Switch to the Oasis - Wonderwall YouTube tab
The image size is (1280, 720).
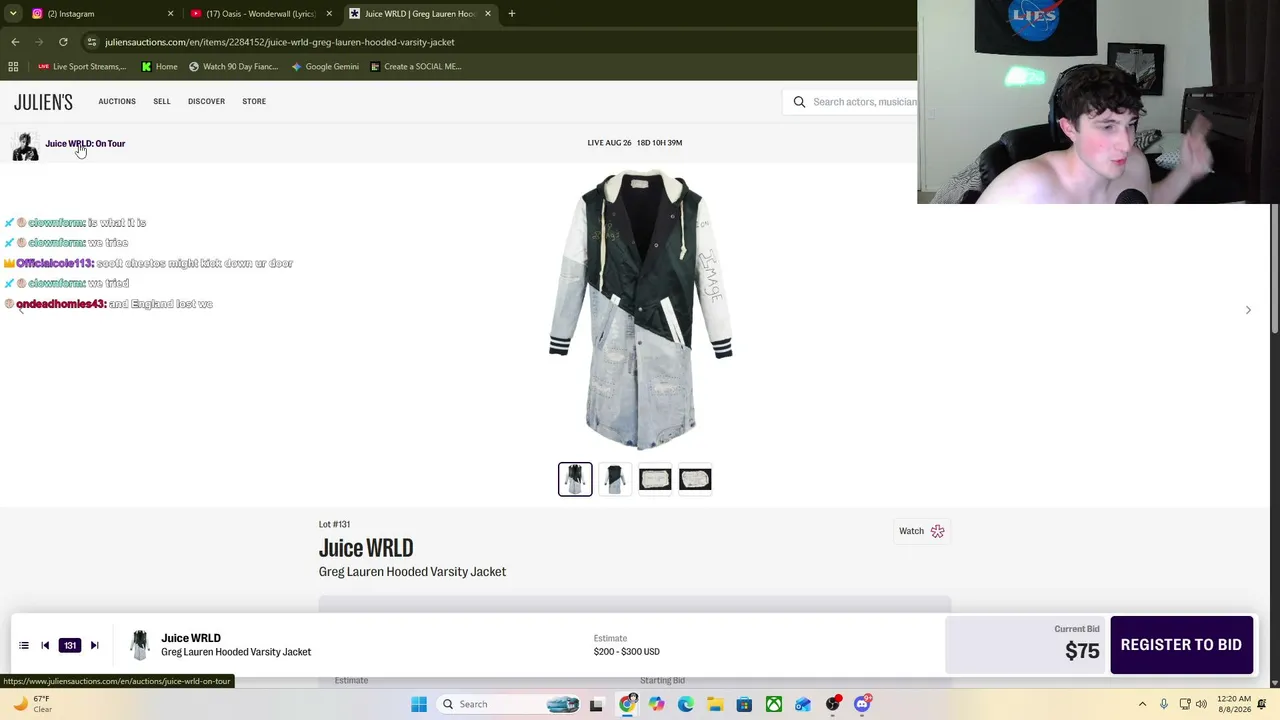(x=260, y=14)
